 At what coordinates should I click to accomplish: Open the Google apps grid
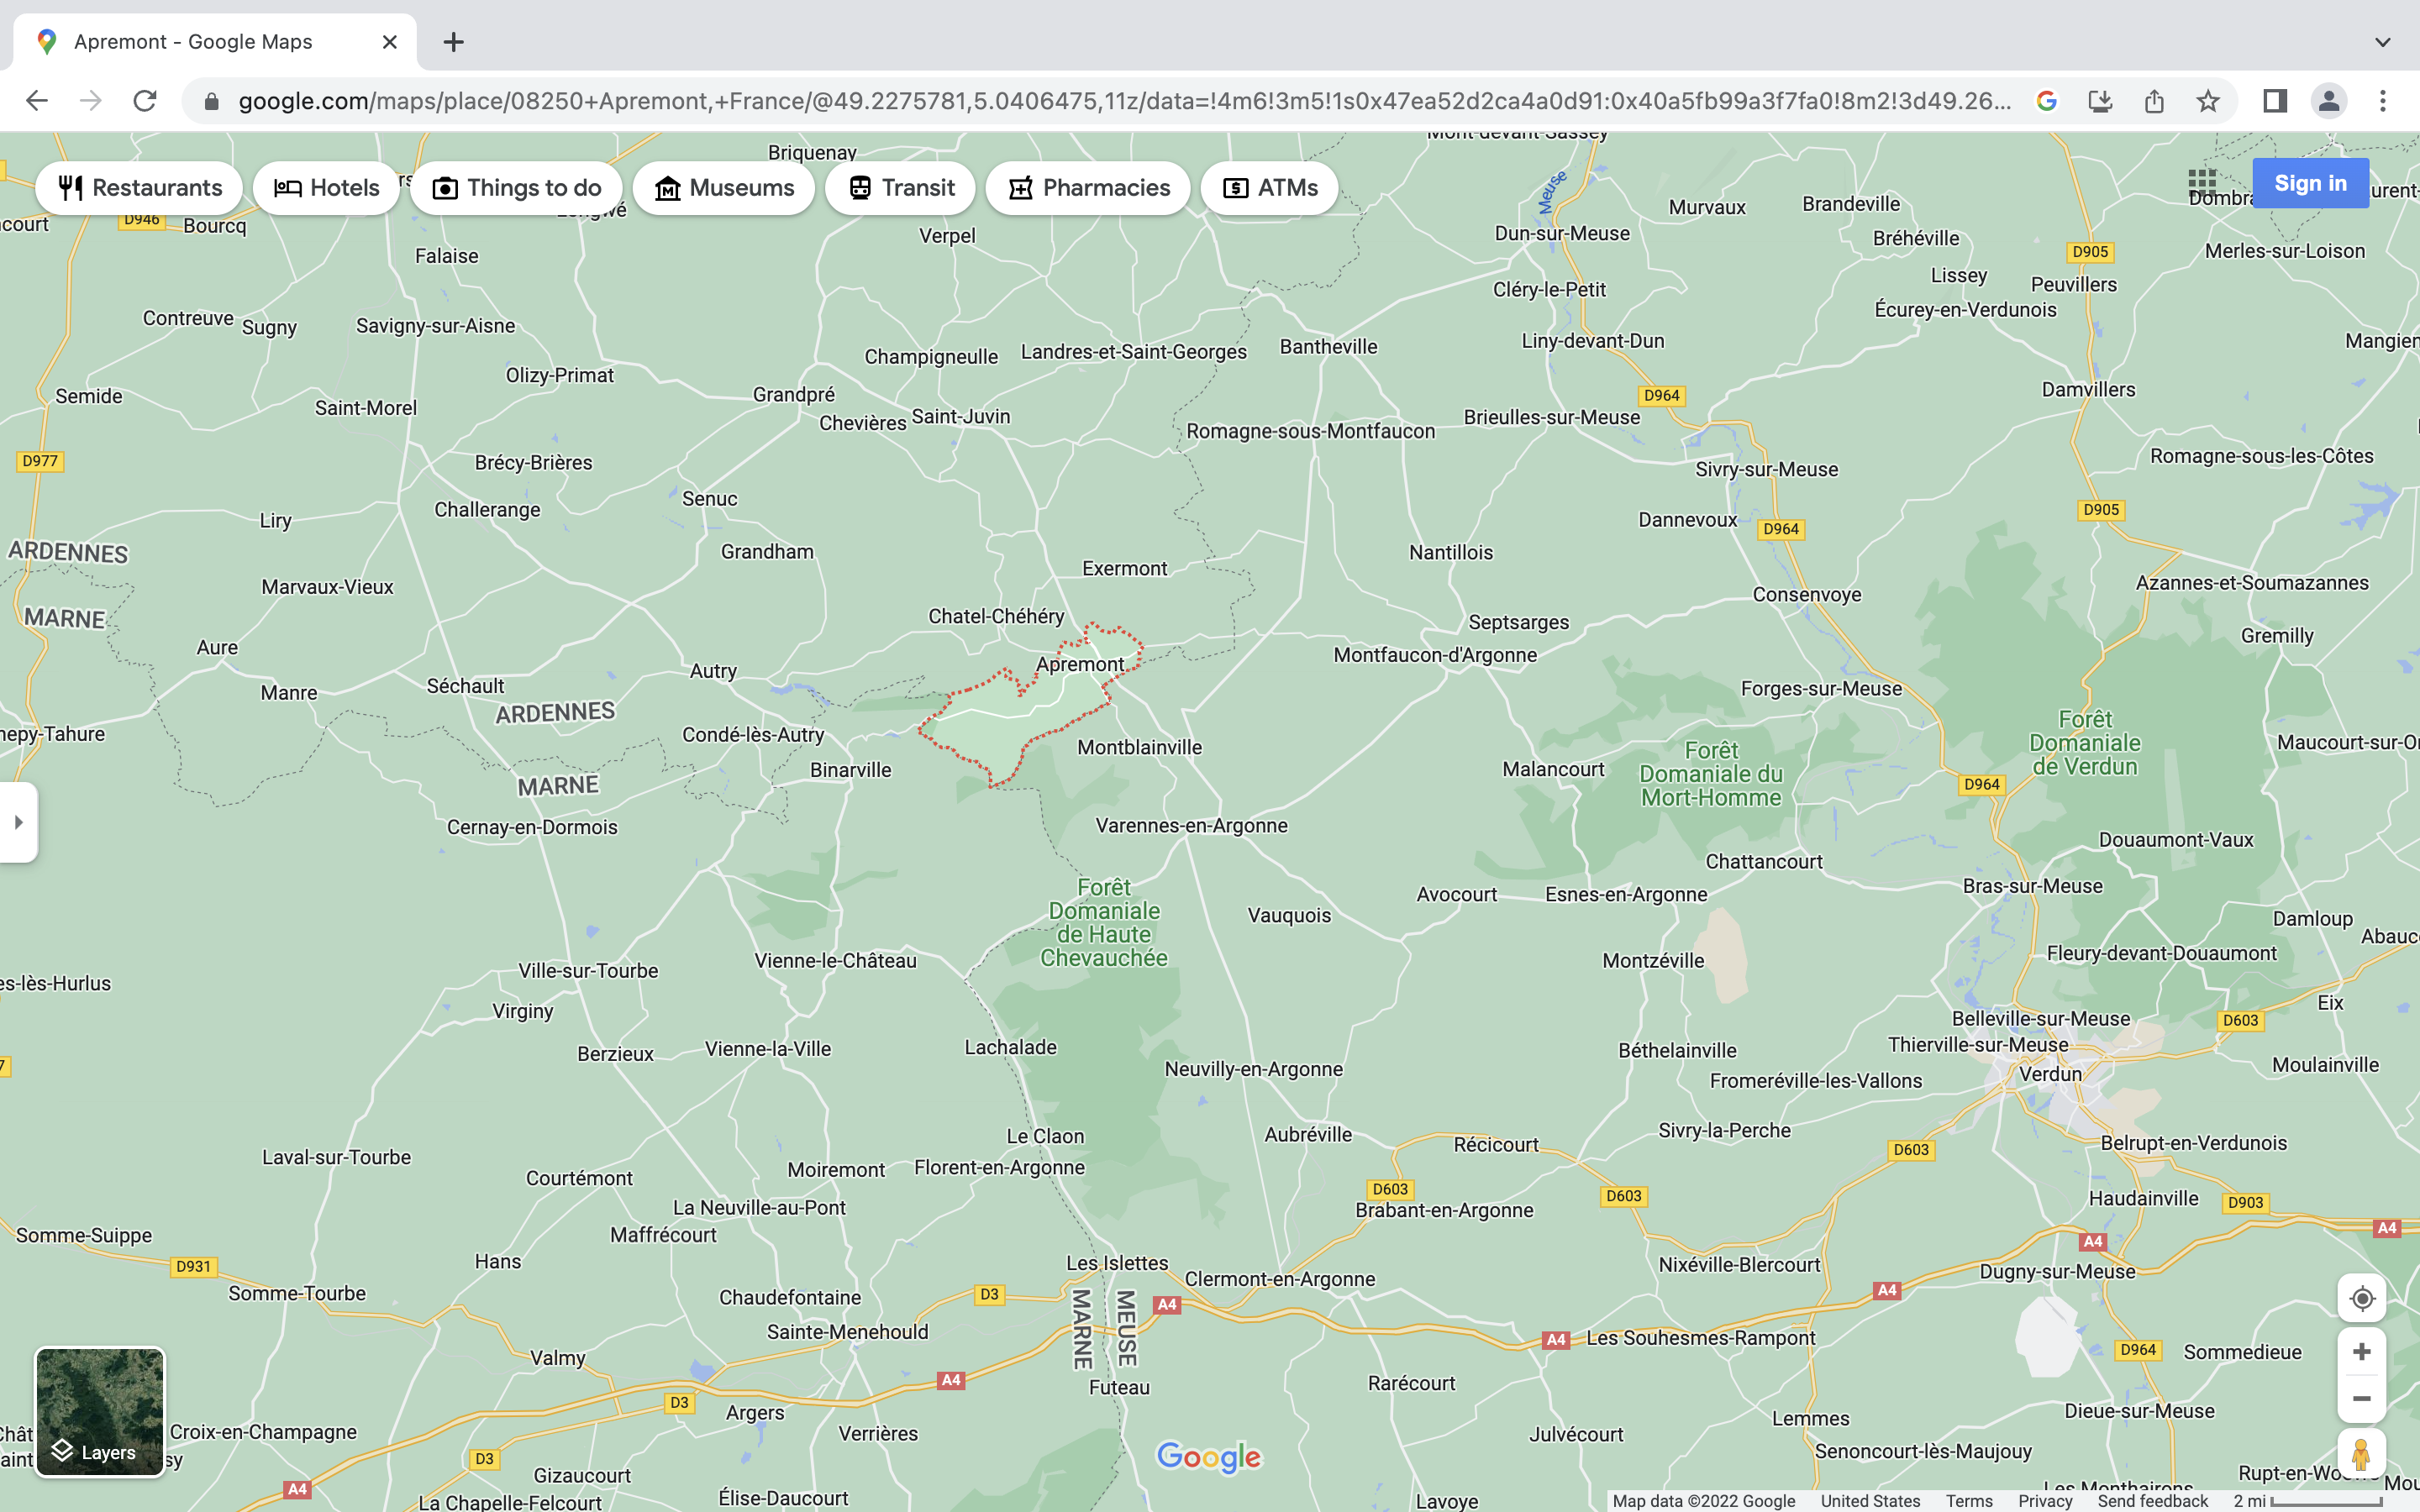2201,183
